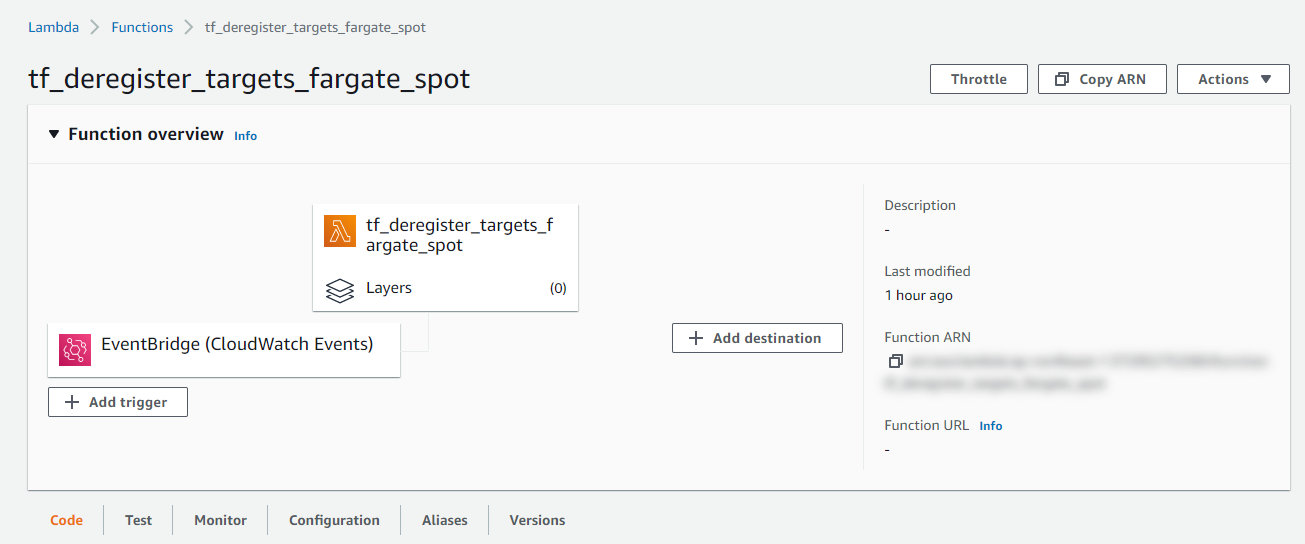1305x544 pixels.
Task: Open the Info link beside Function URL
Action: (990, 426)
